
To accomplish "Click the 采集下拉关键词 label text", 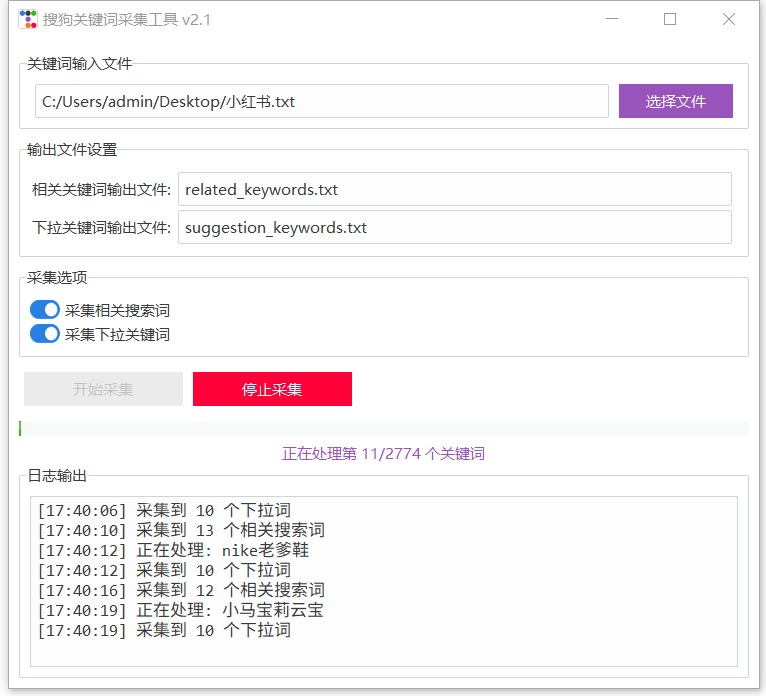I will tap(117, 335).
